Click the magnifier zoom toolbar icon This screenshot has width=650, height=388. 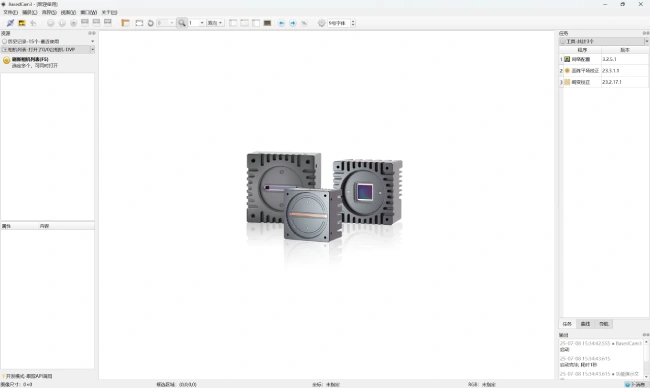click(182, 23)
